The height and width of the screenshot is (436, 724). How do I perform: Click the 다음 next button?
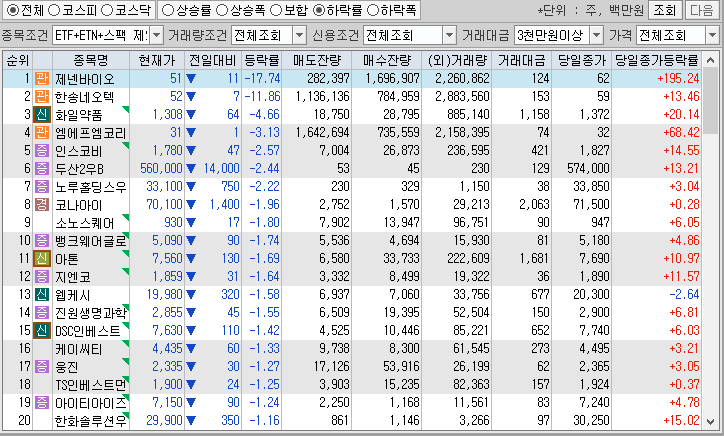tap(702, 10)
